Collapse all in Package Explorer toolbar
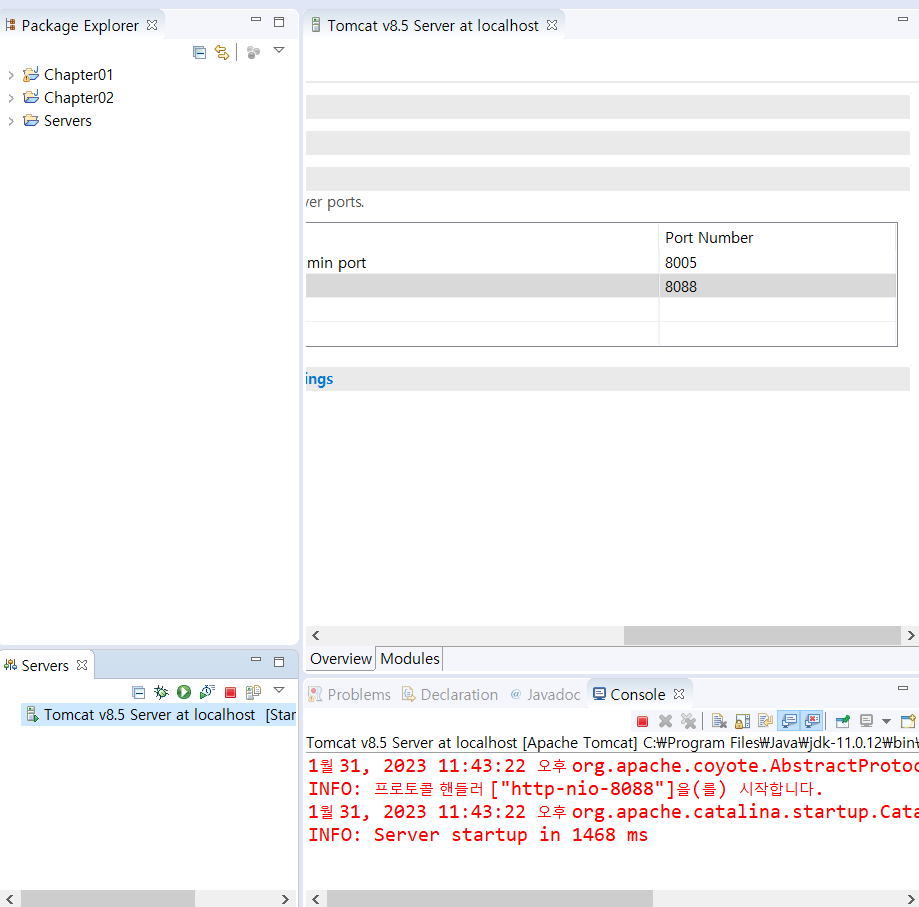919x907 pixels. [199, 53]
